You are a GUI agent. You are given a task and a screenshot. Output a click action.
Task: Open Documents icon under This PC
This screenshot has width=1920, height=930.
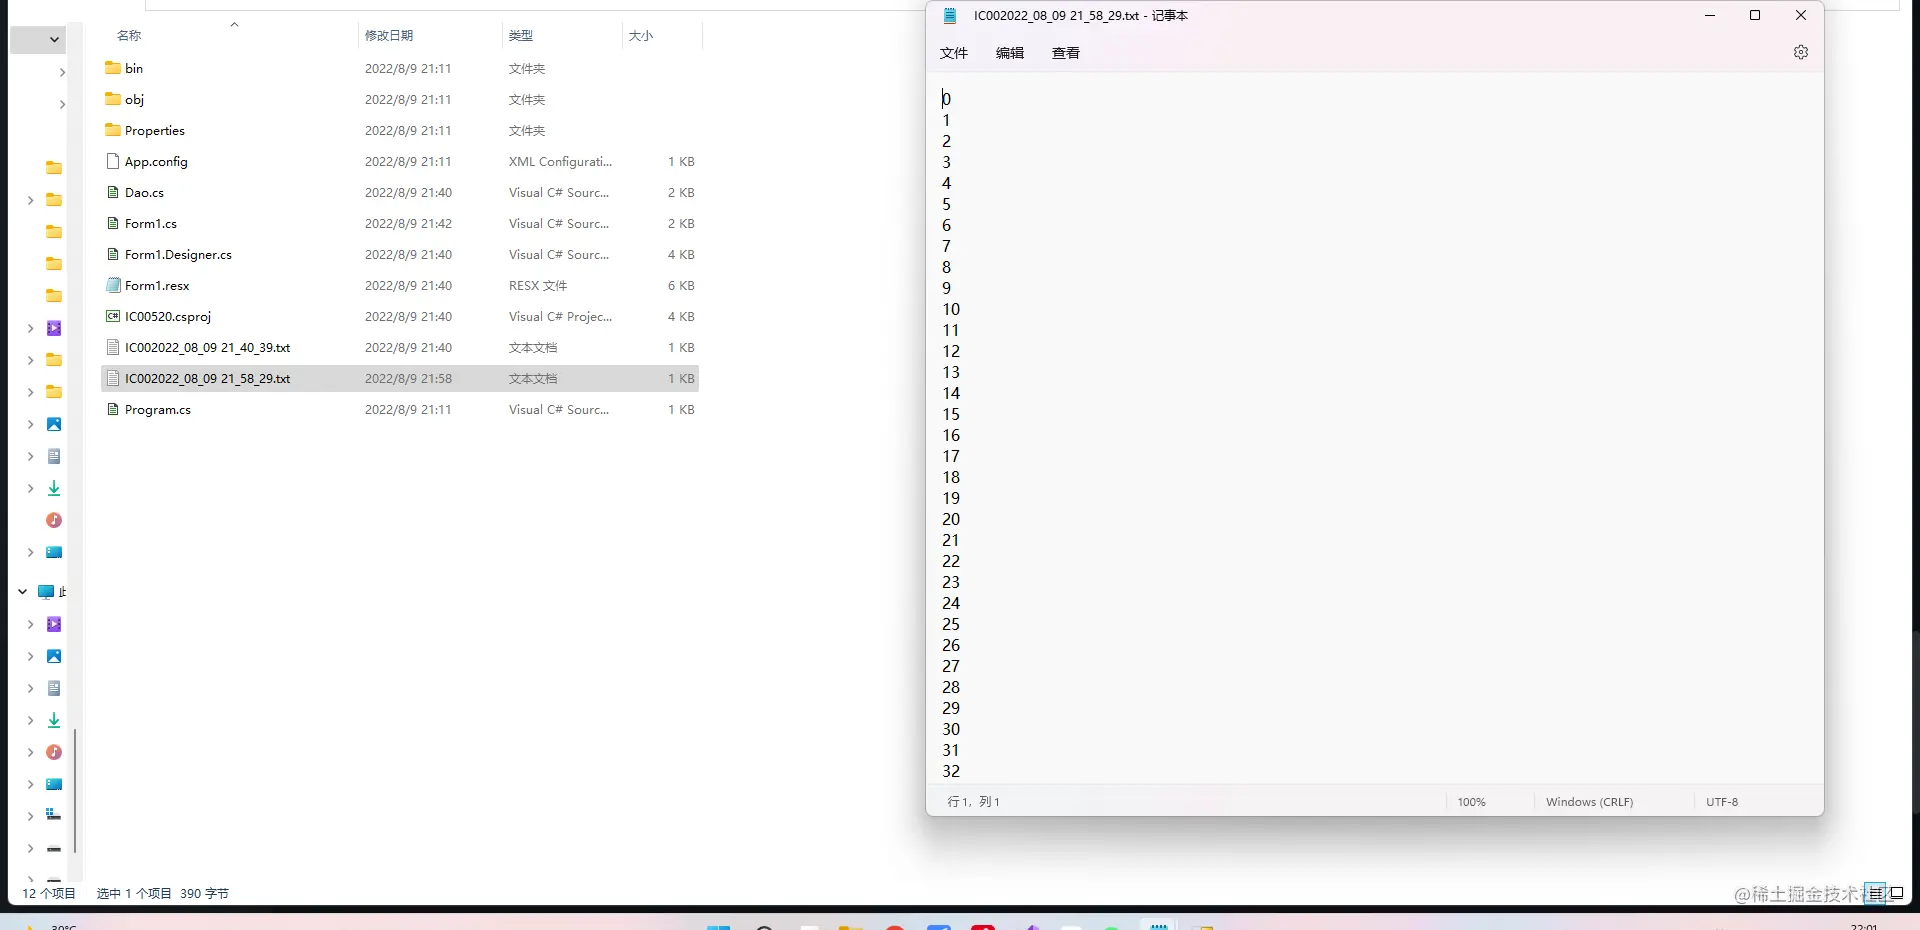tap(54, 688)
